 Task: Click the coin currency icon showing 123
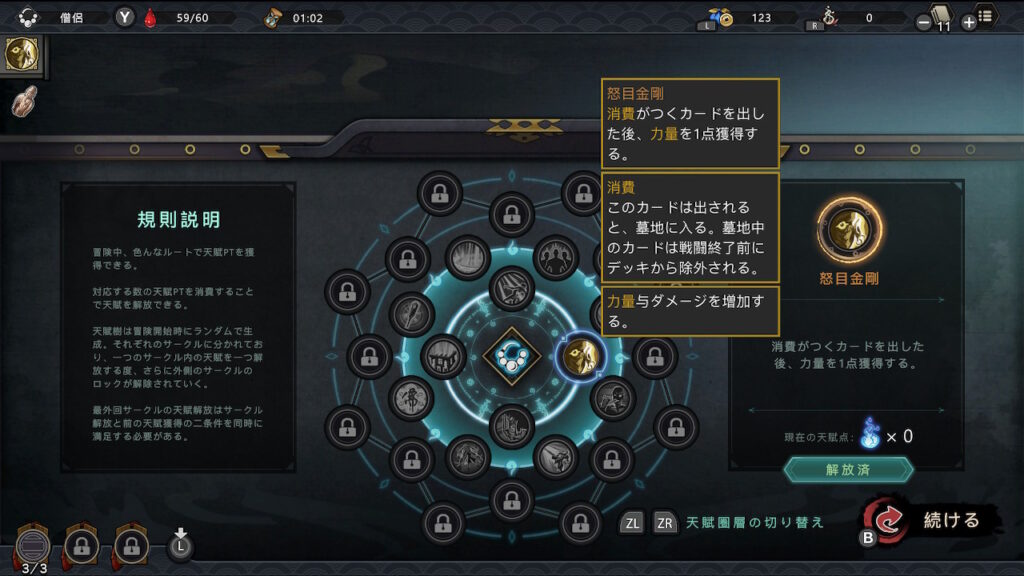[722, 17]
